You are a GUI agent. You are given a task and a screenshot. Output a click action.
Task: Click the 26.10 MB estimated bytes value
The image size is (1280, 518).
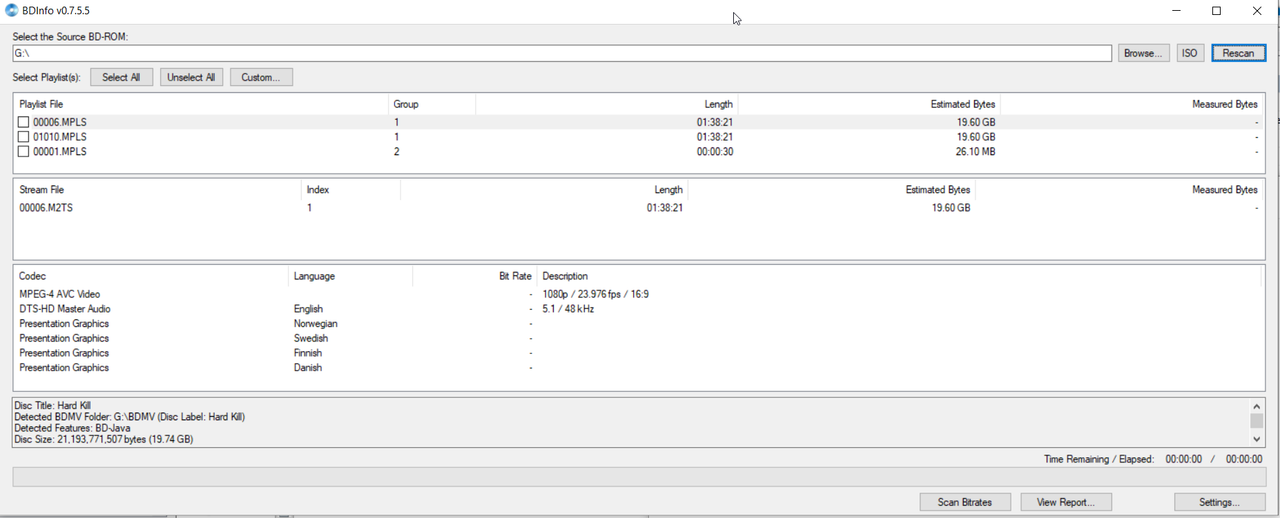pos(975,152)
